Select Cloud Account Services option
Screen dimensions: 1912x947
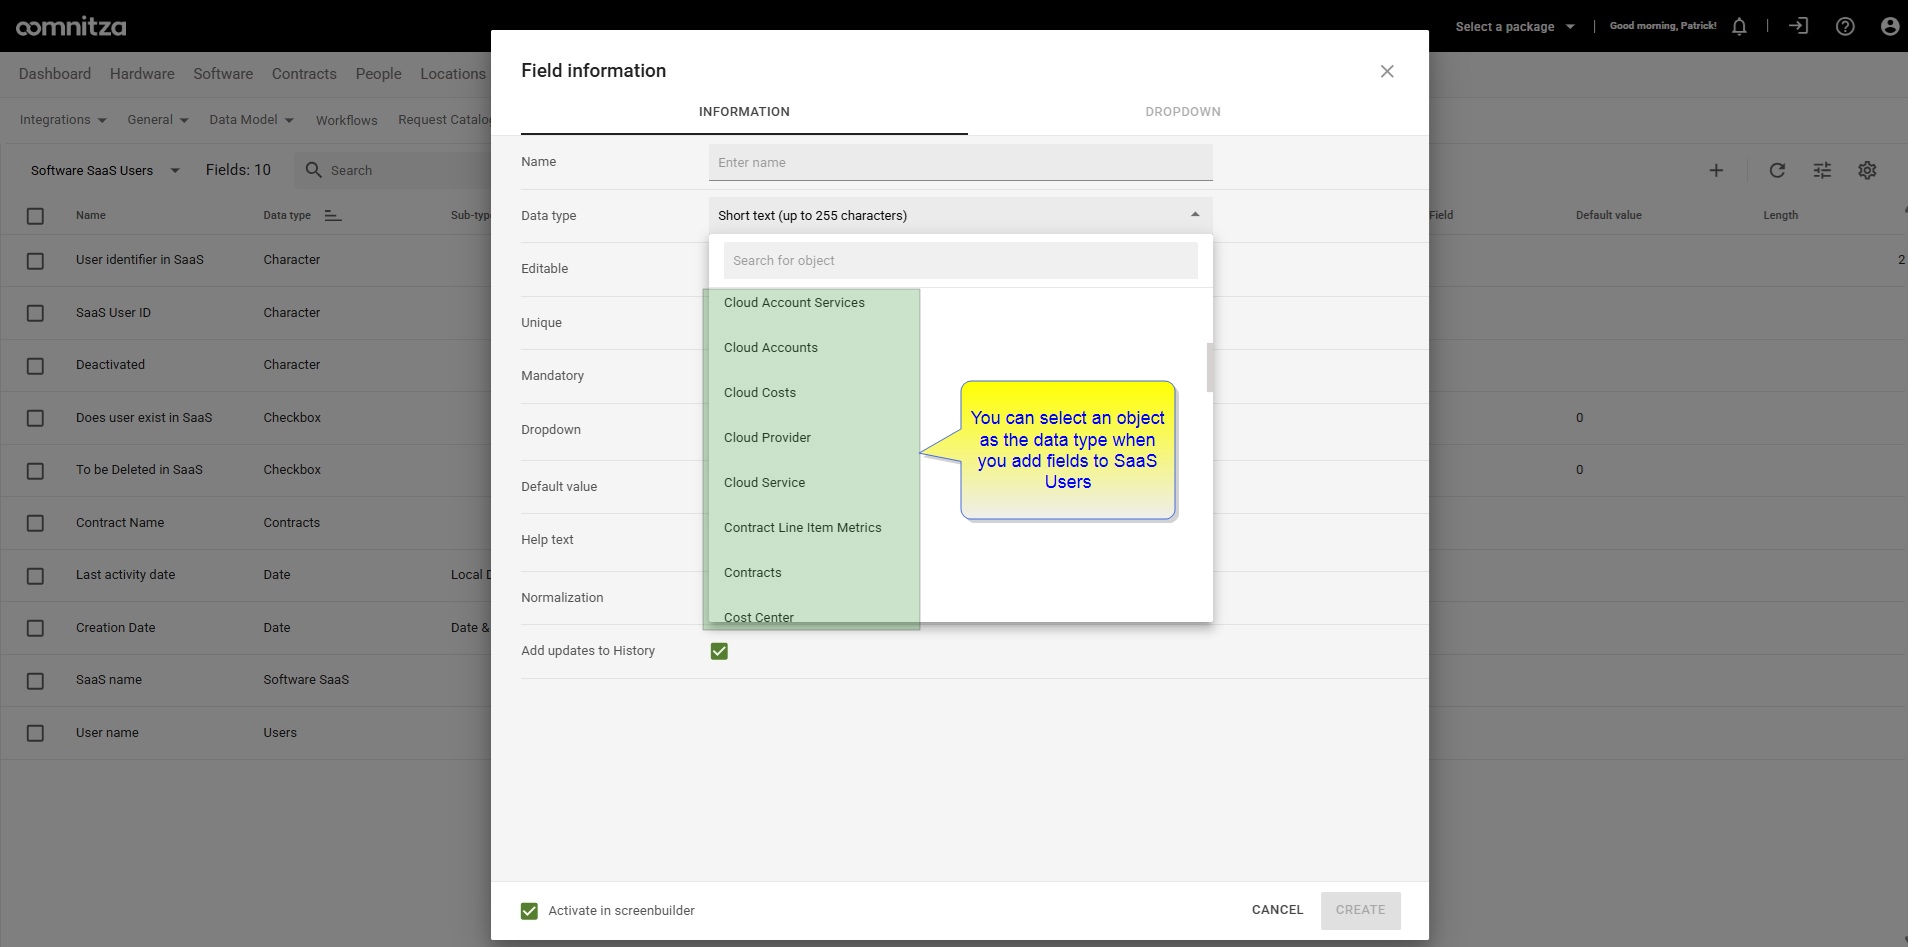pyautogui.click(x=794, y=303)
